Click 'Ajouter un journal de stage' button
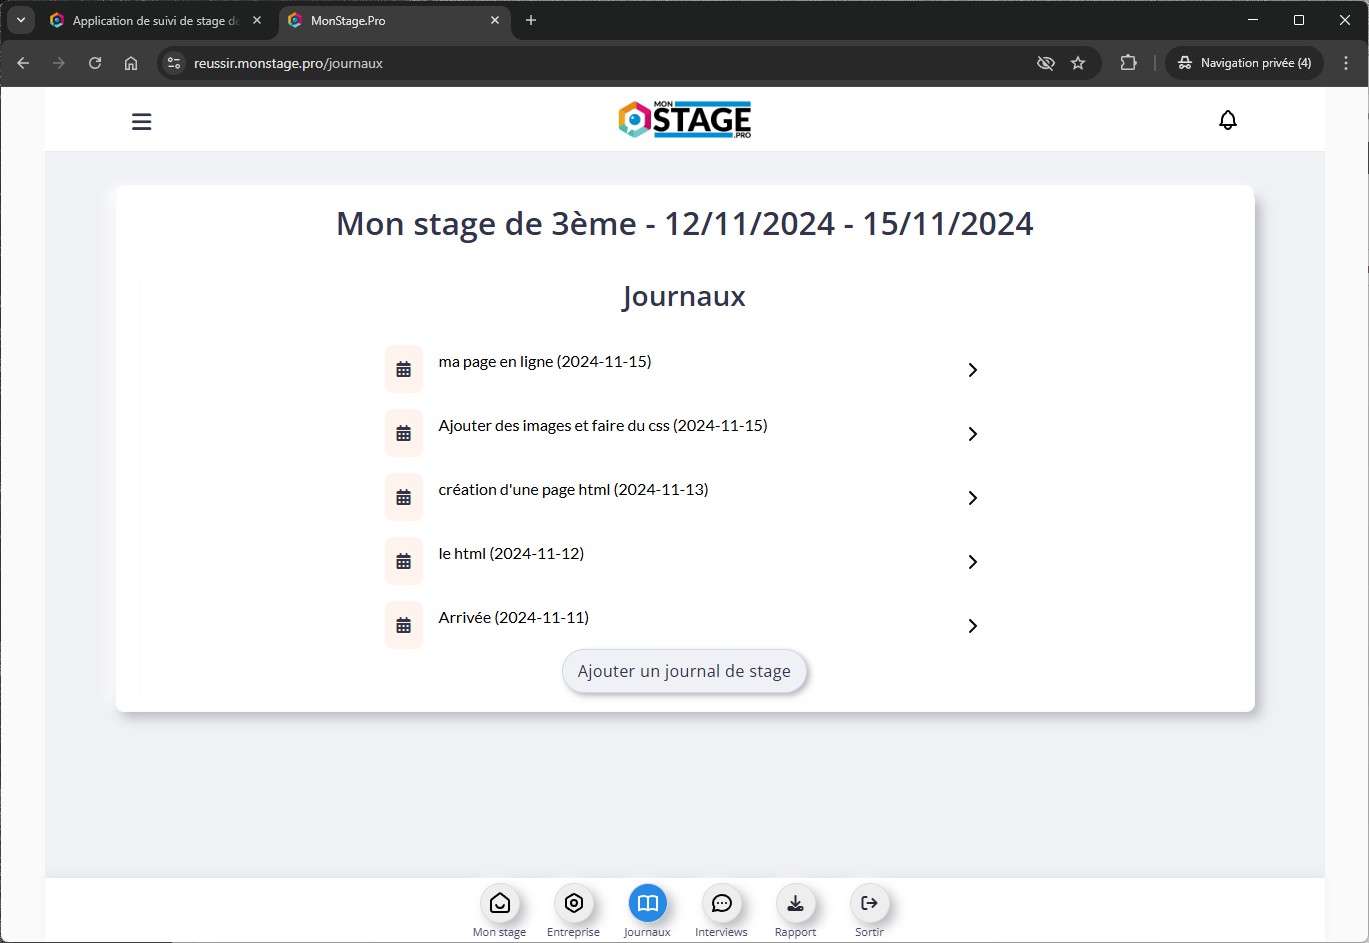This screenshot has height=943, width=1369. pyautogui.click(x=684, y=671)
